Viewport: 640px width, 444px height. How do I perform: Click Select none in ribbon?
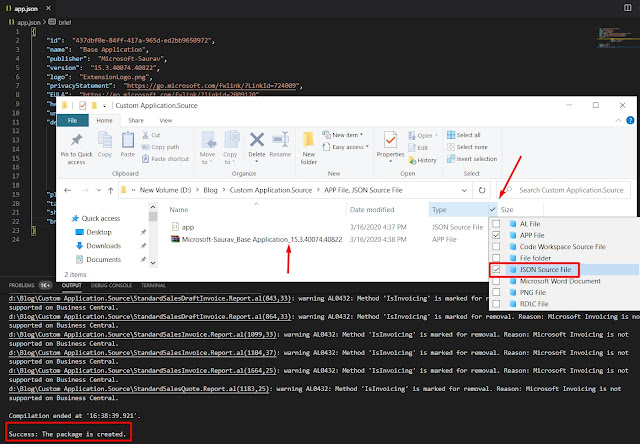pyautogui.click(x=467, y=147)
